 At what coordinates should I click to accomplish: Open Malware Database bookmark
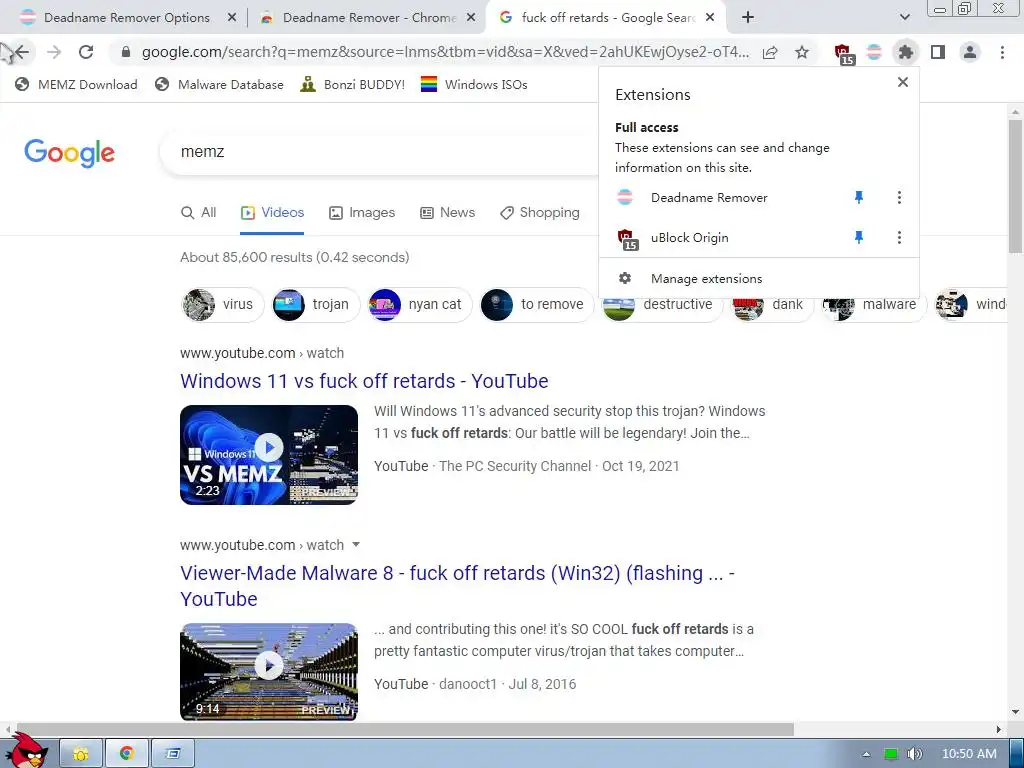click(x=219, y=84)
